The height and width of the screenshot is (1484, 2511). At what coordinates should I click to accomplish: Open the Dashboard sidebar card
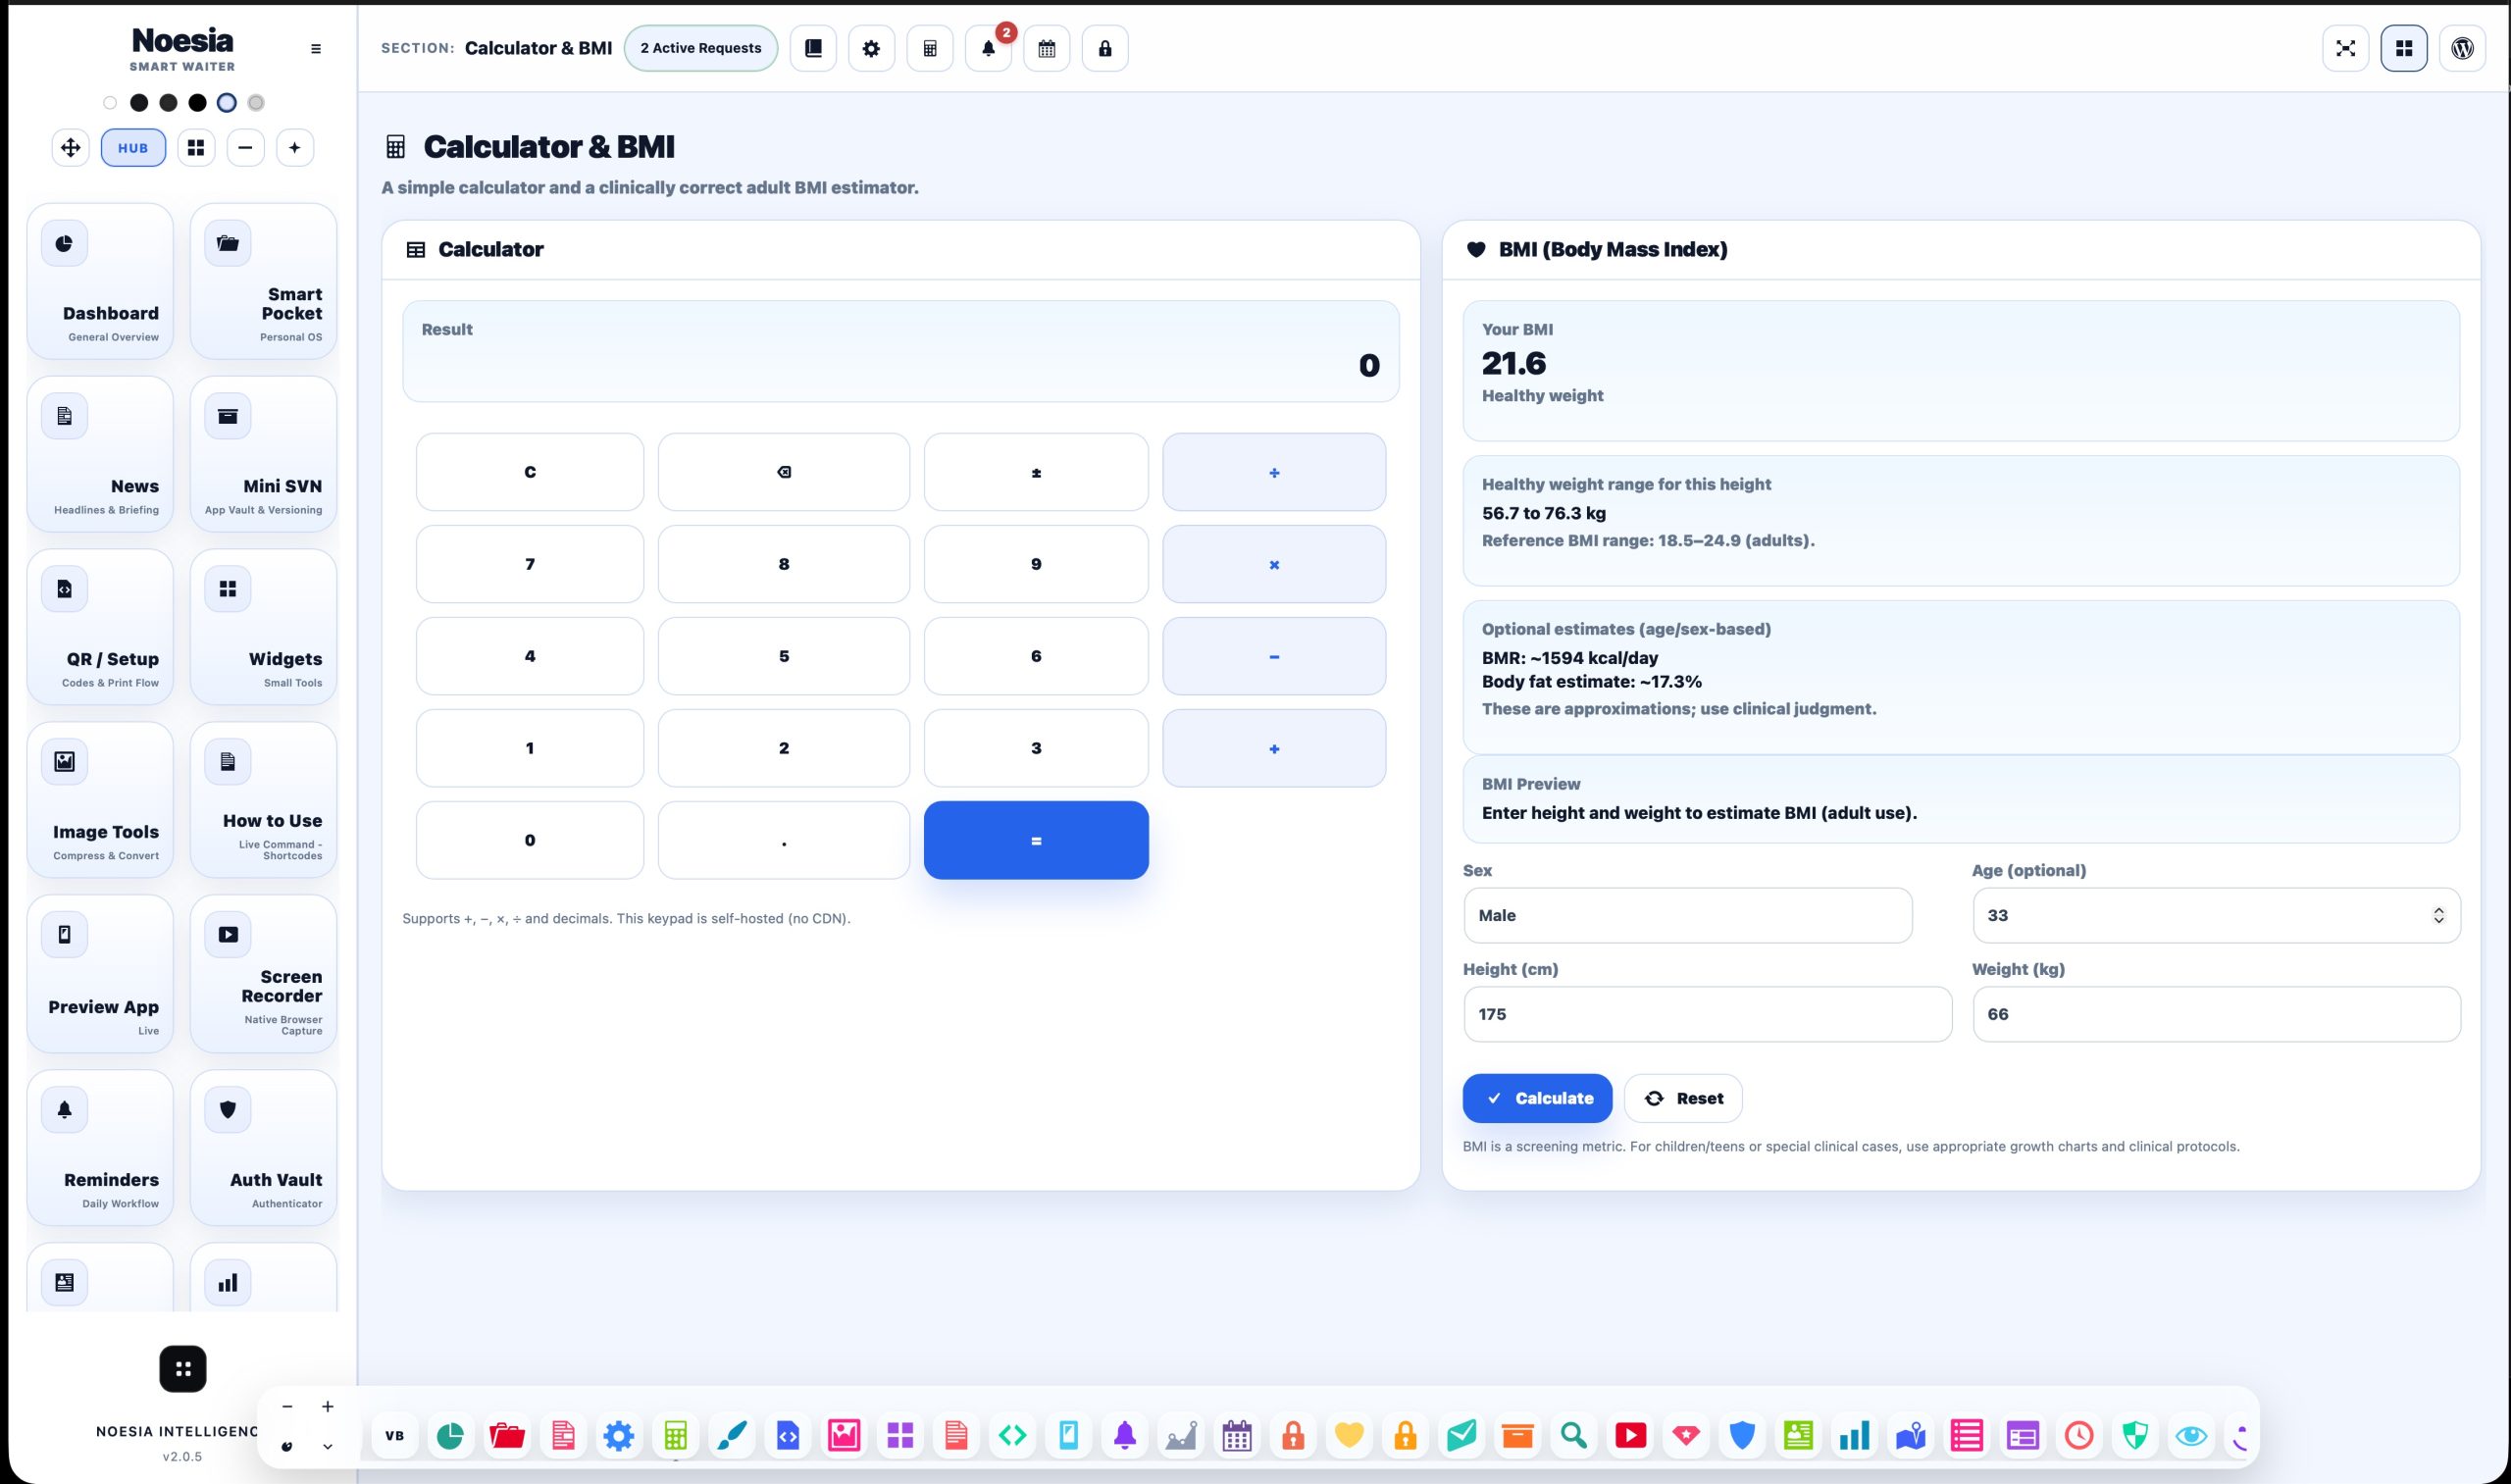(x=100, y=281)
